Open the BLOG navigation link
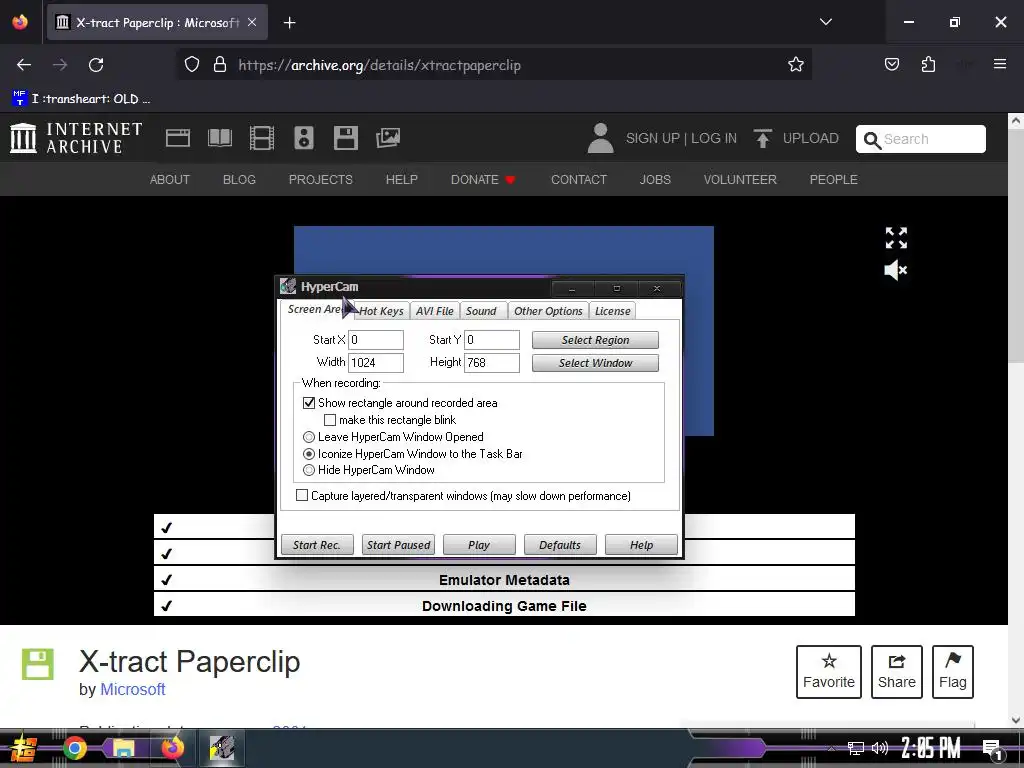Image resolution: width=1024 pixels, height=768 pixels. pos(239,180)
